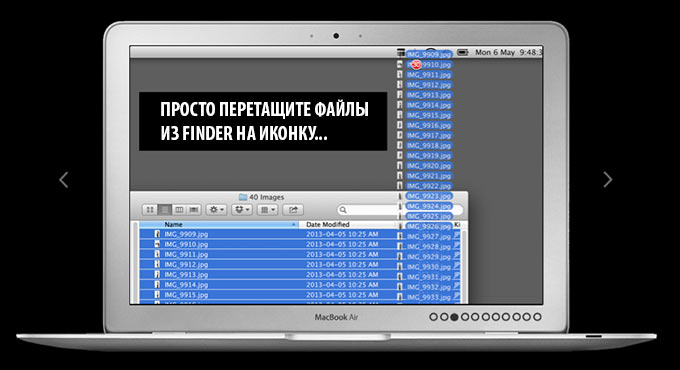Sort by Date Modified column header
Viewport: 680px width, 370px height.
(348, 225)
